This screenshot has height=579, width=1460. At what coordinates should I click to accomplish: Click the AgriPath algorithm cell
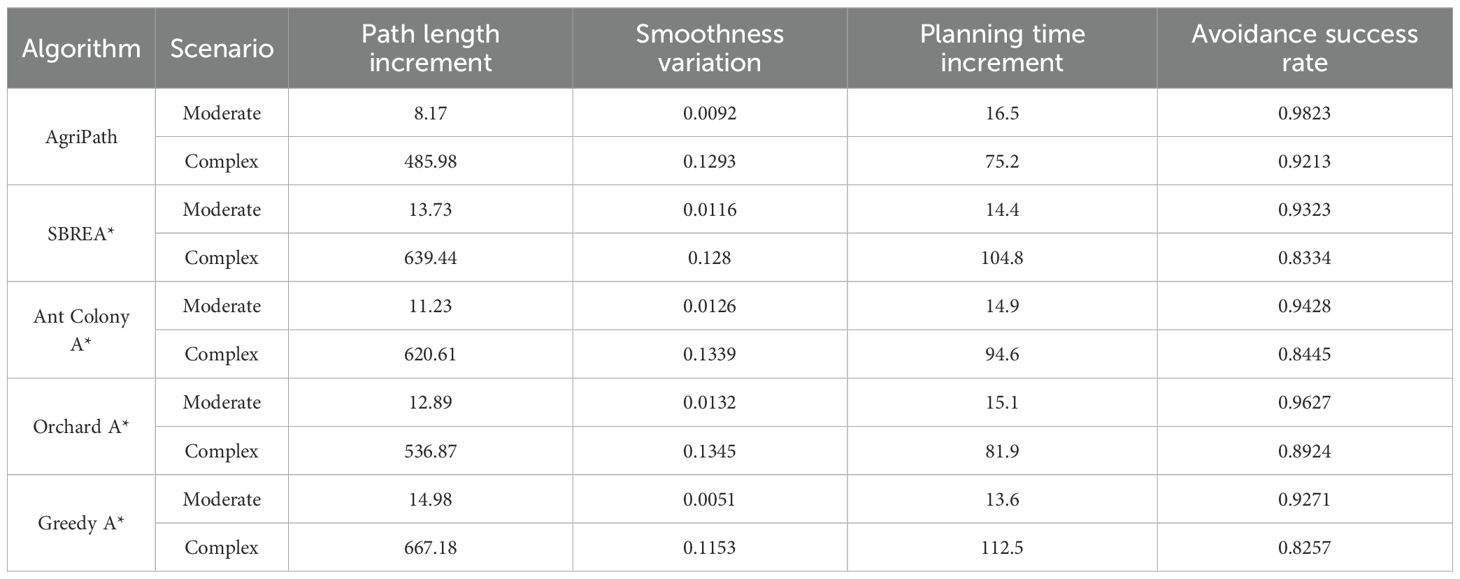tap(81, 137)
